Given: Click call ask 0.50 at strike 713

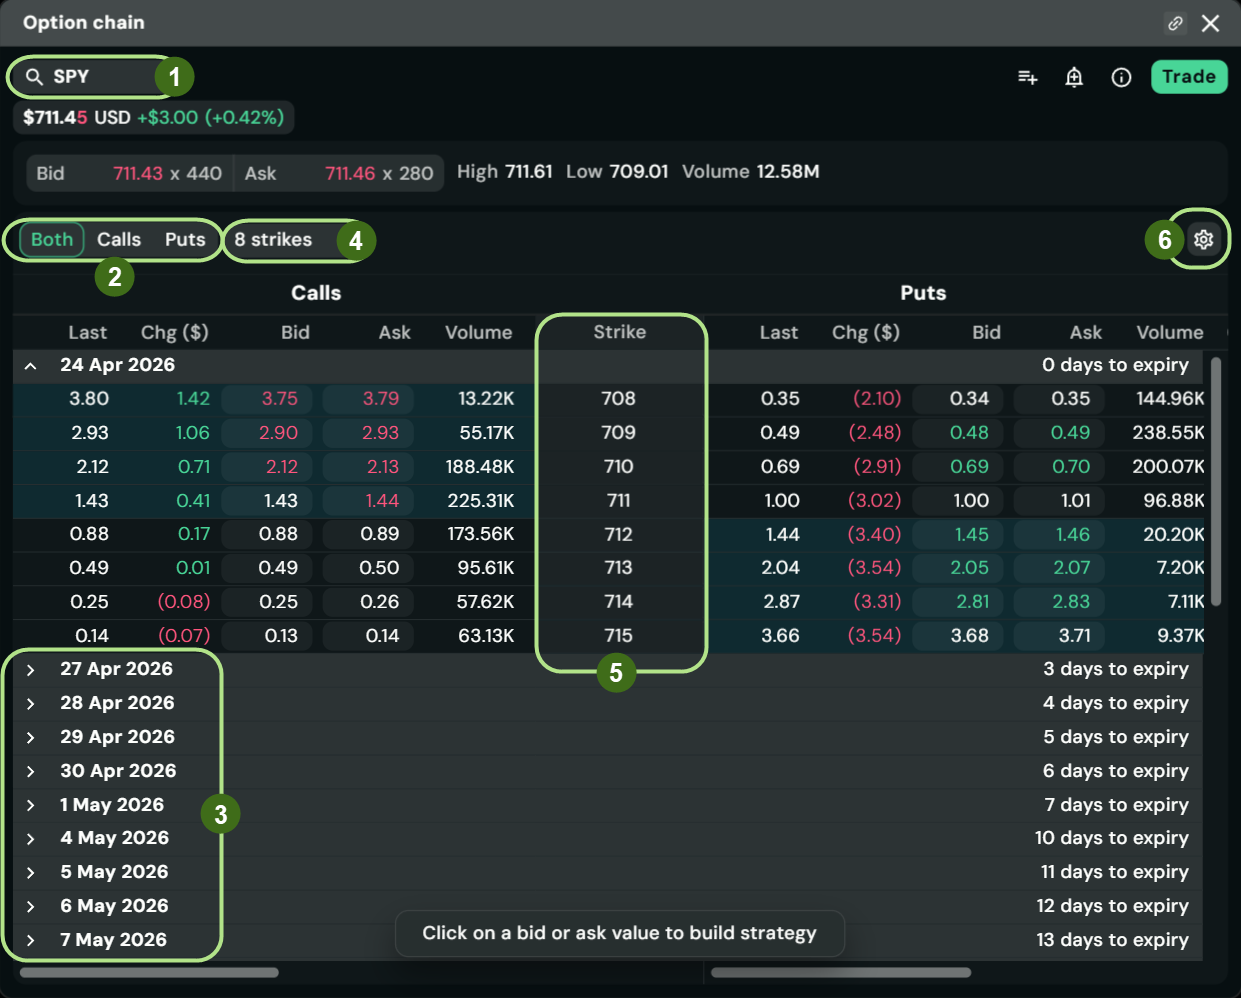Looking at the screenshot, I should coord(368,568).
